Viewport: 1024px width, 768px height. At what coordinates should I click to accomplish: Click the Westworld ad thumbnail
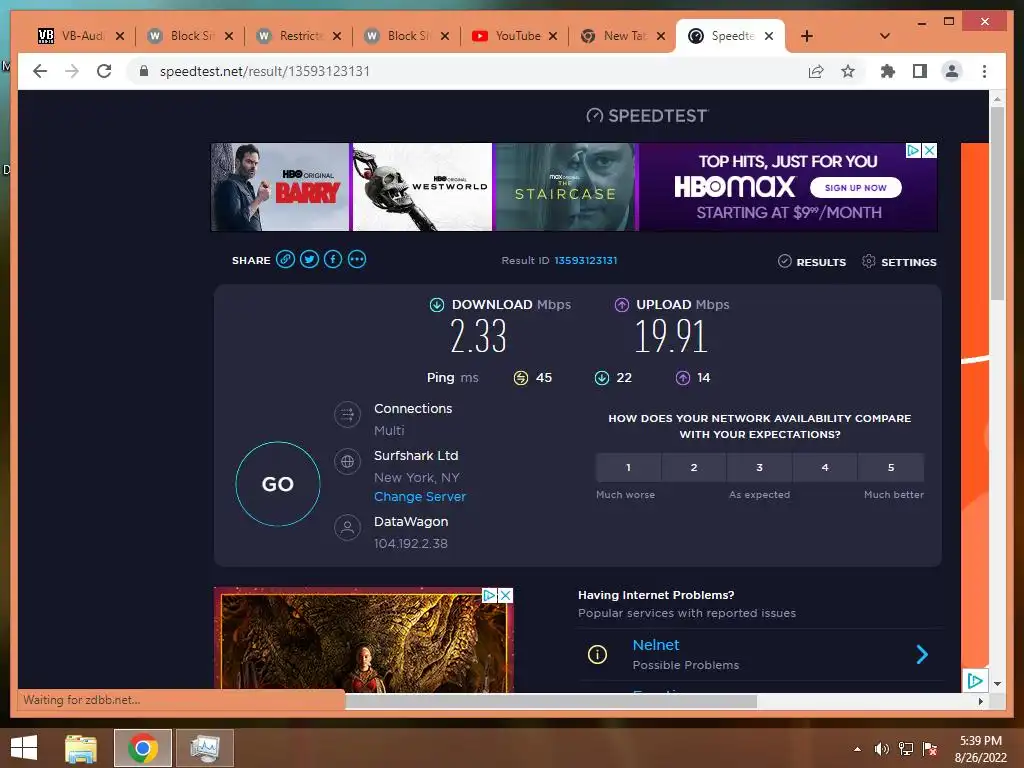coord(423,187)
